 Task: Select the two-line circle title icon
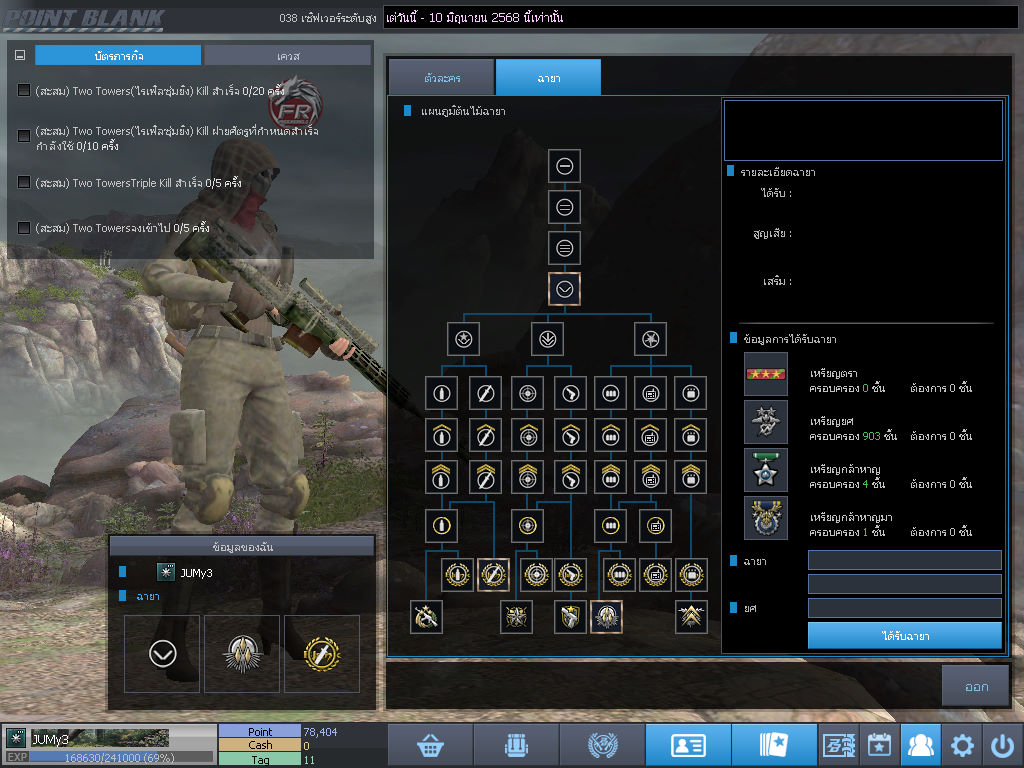[x=564, y=207]
